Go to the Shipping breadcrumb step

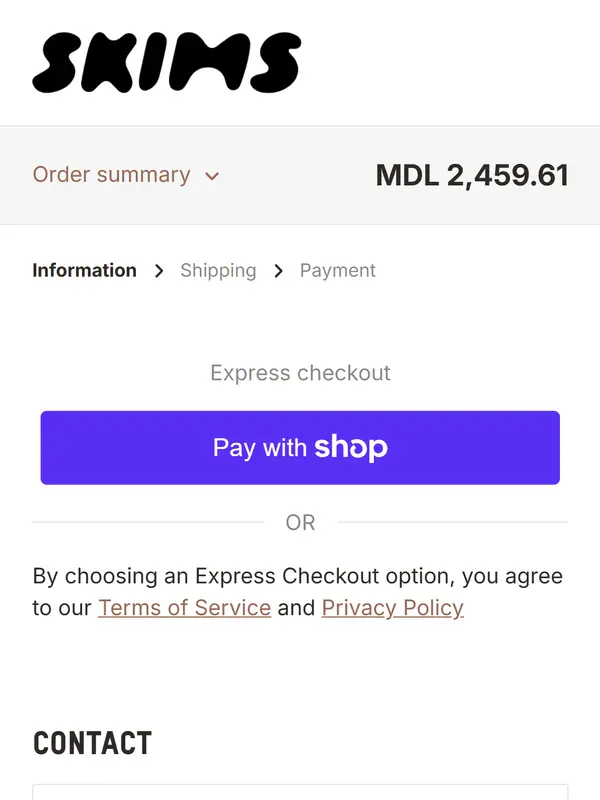[218, 270]
